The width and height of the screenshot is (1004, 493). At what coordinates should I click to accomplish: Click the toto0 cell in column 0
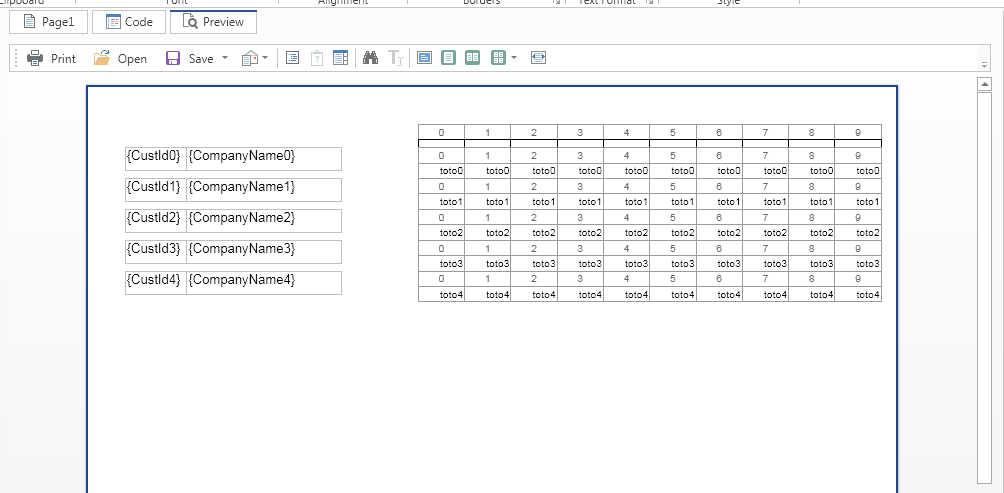[442, 171]
